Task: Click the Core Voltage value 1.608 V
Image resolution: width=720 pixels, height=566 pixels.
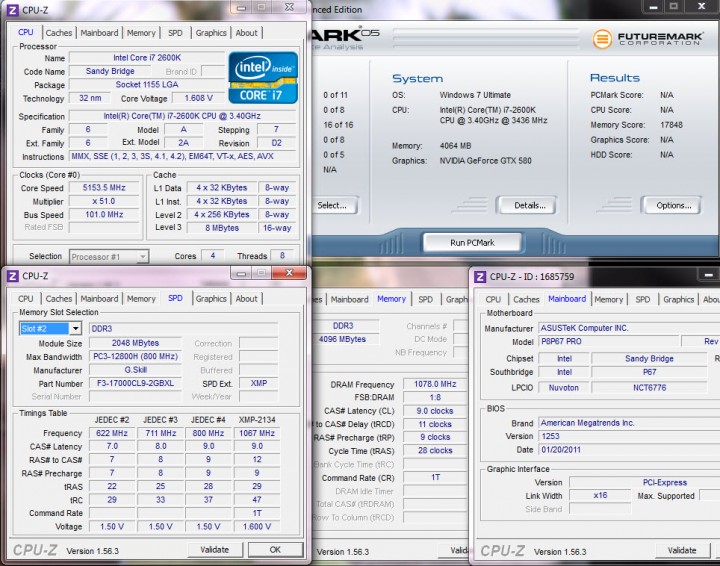Action: click(x=198, y=98)
